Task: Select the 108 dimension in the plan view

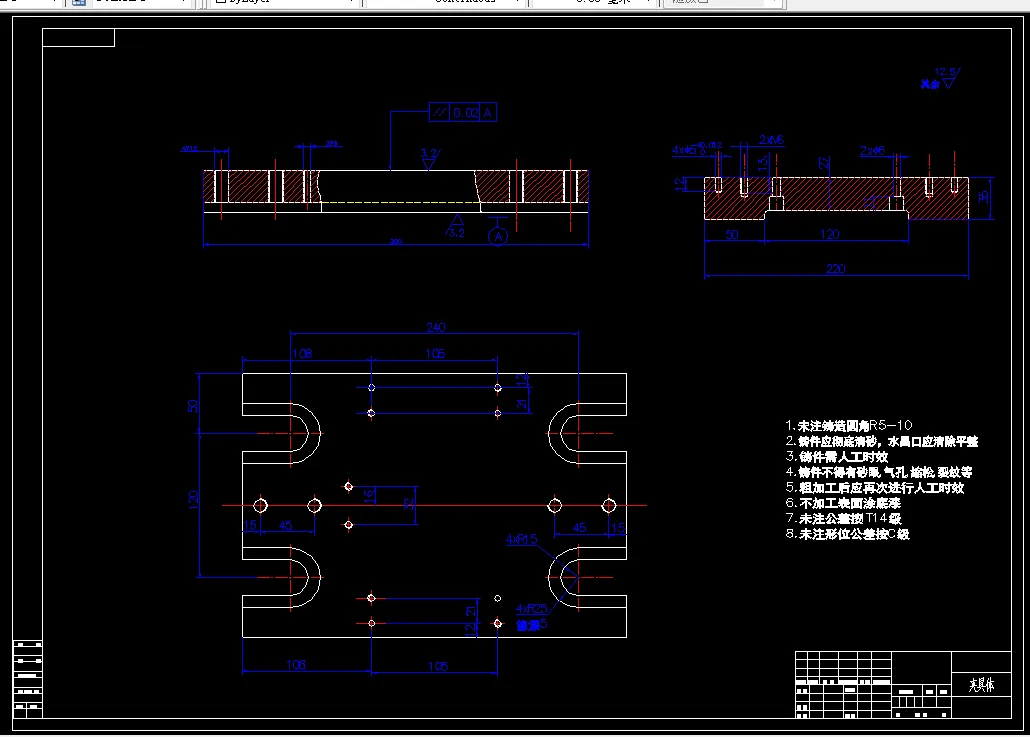Action: [302, 353]
